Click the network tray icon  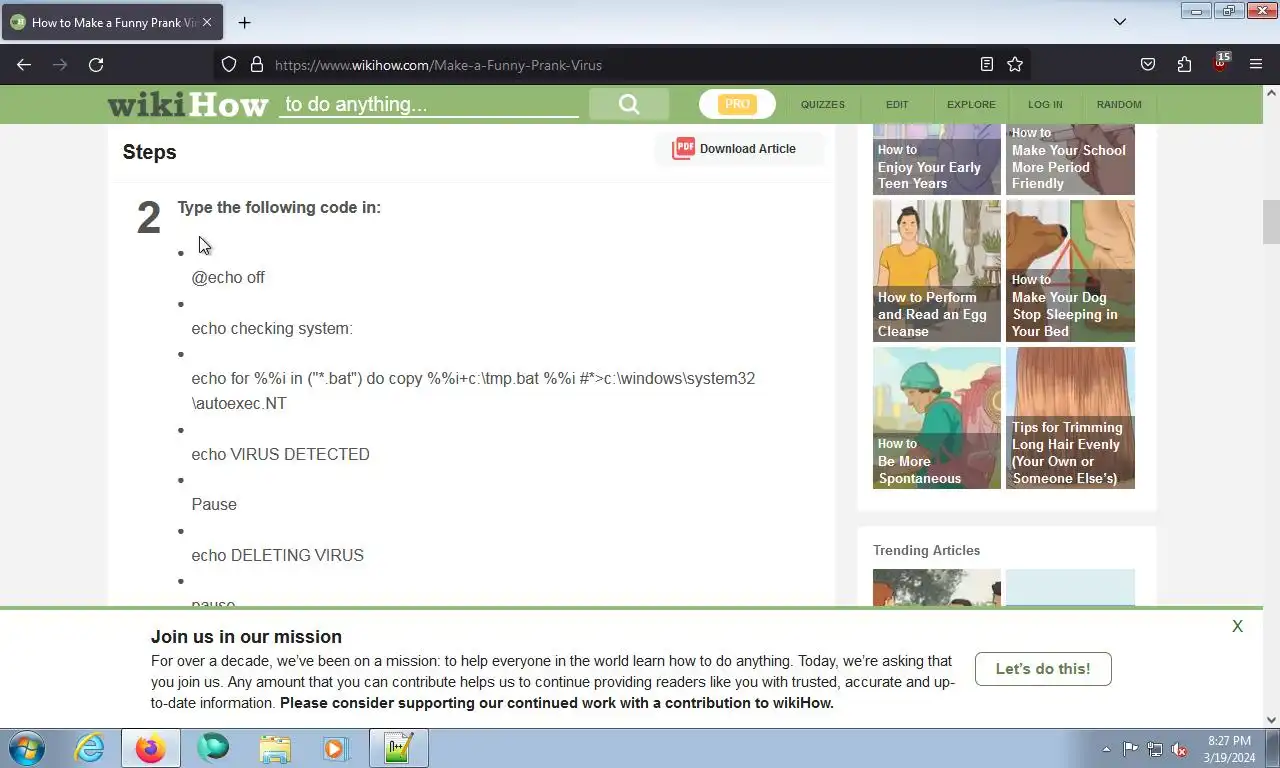tap(1155, 749)
